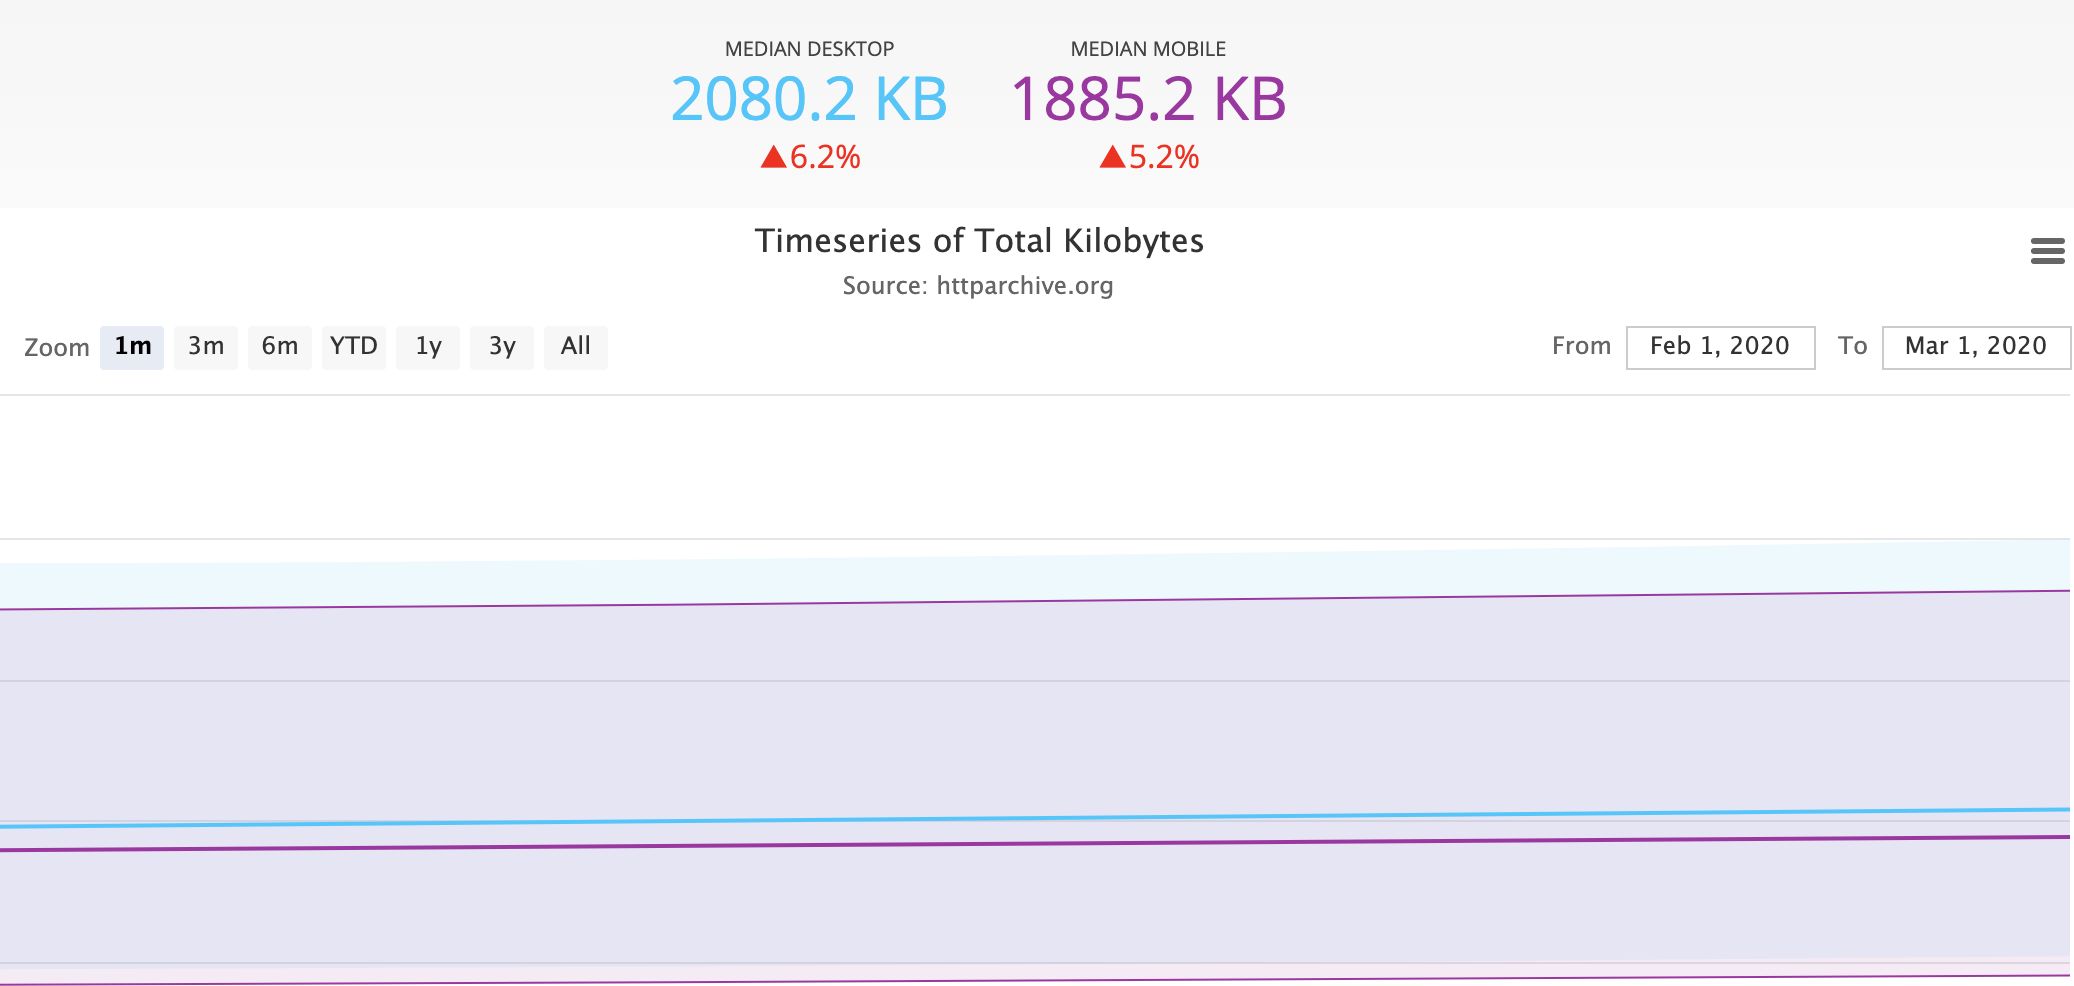Click the httparchive.org source text
The height and width of the screenshot is (986, 2074).
pos(1024,286)
